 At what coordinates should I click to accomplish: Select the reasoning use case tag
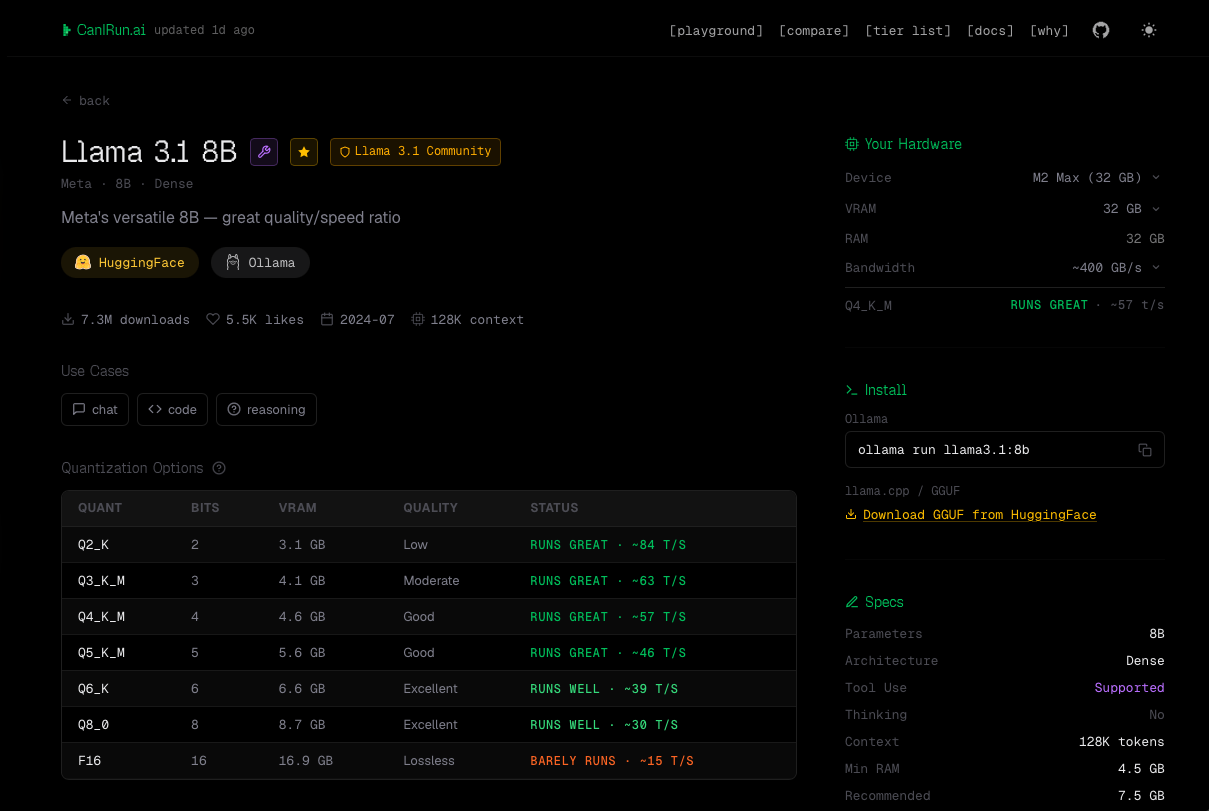coord(266,409)
